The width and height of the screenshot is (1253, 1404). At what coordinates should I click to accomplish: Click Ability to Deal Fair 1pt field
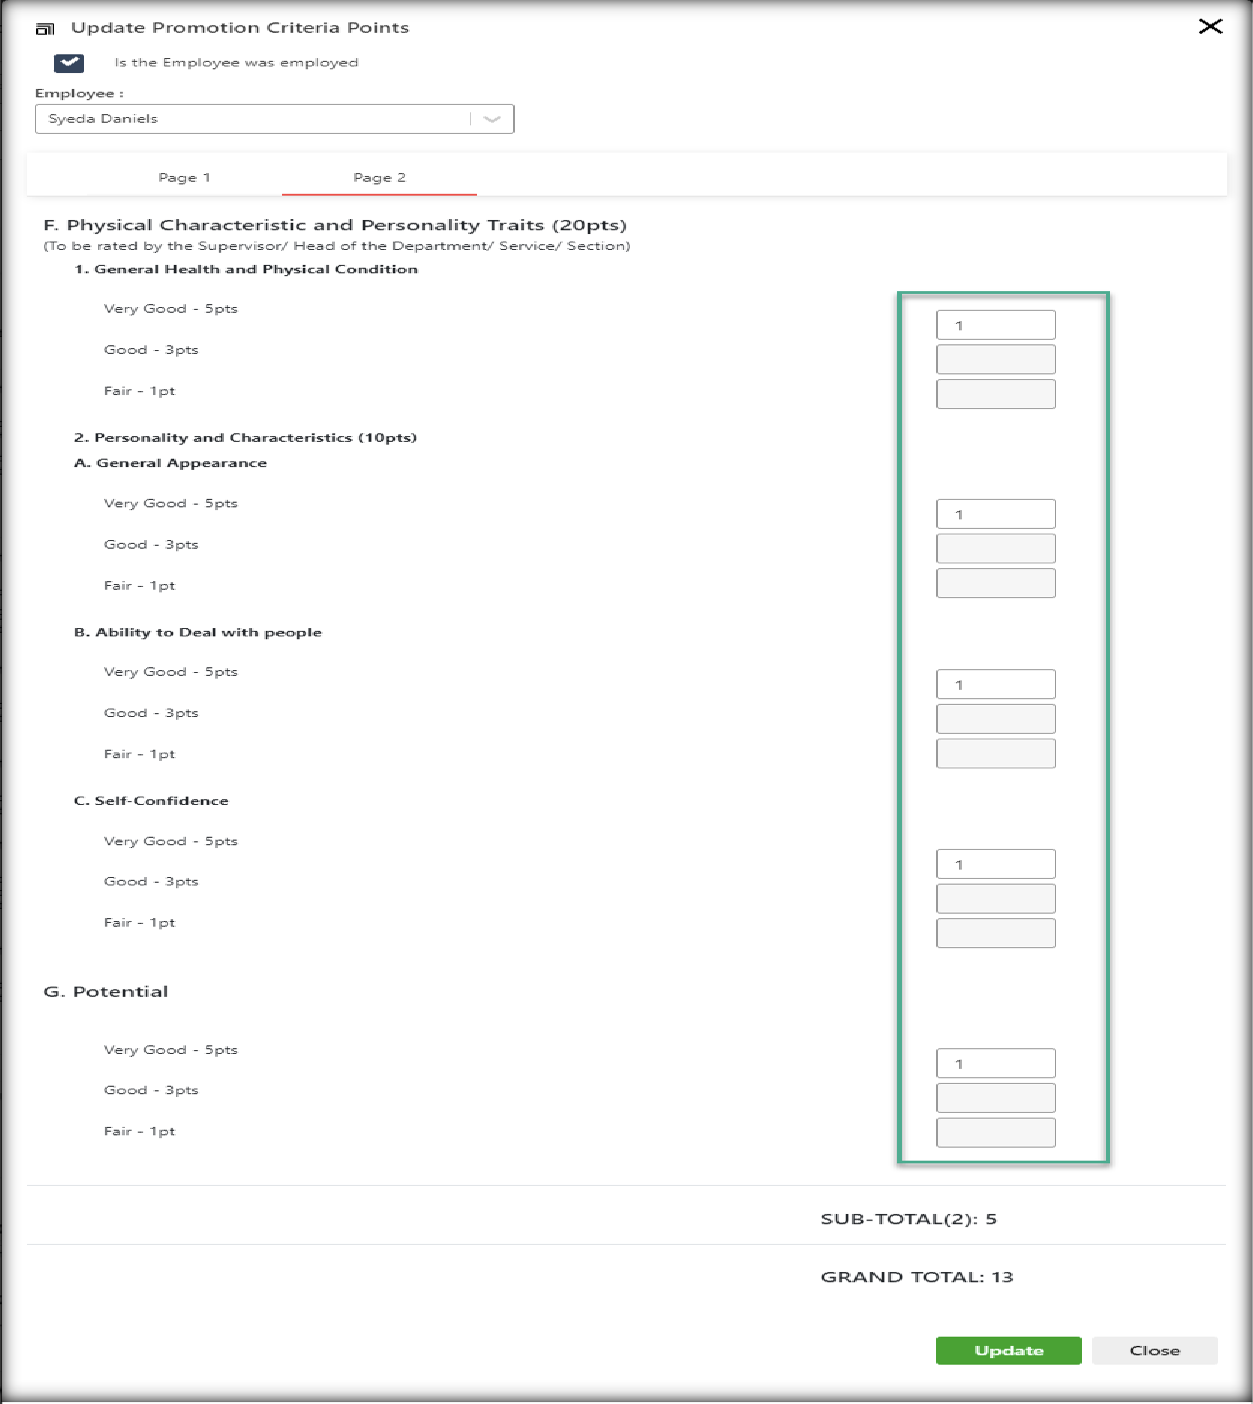point(995,753)
